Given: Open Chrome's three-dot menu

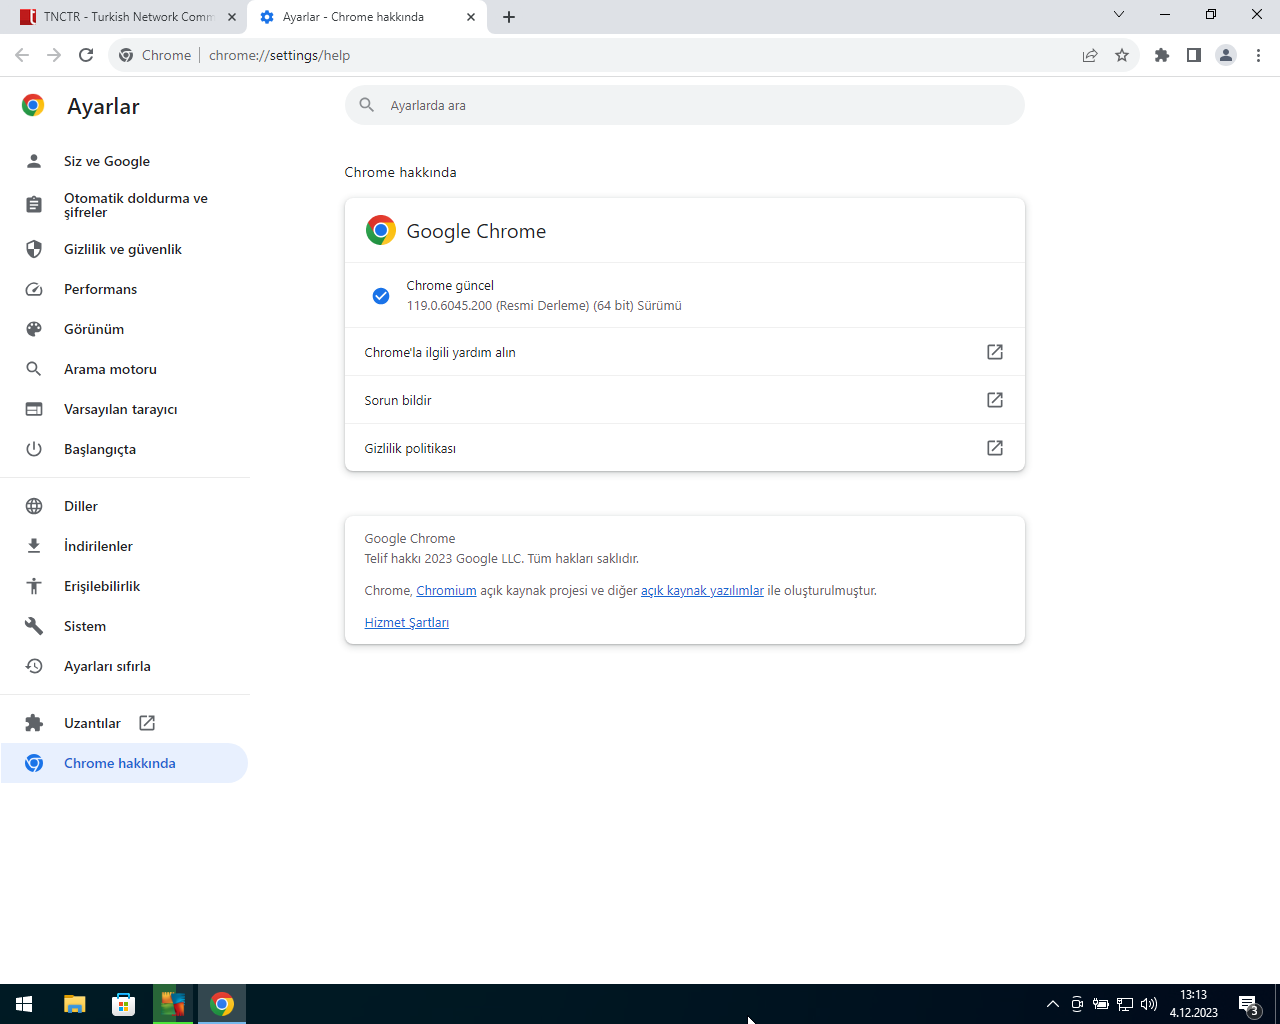Looking at the screenshot, I should tap(1258, 55).
